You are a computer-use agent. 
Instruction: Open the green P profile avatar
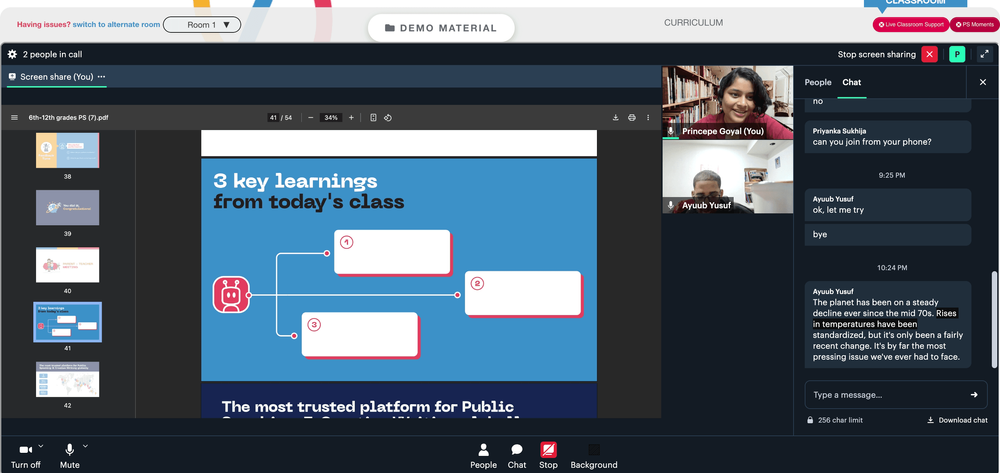point(957,54)
